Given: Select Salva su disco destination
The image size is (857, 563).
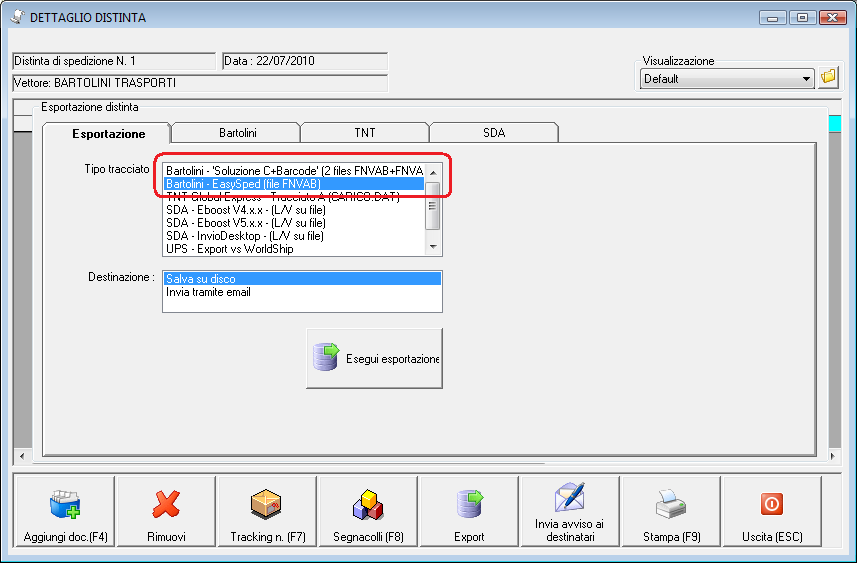Looking at the screenshot, I should click(x=302, y=279).
